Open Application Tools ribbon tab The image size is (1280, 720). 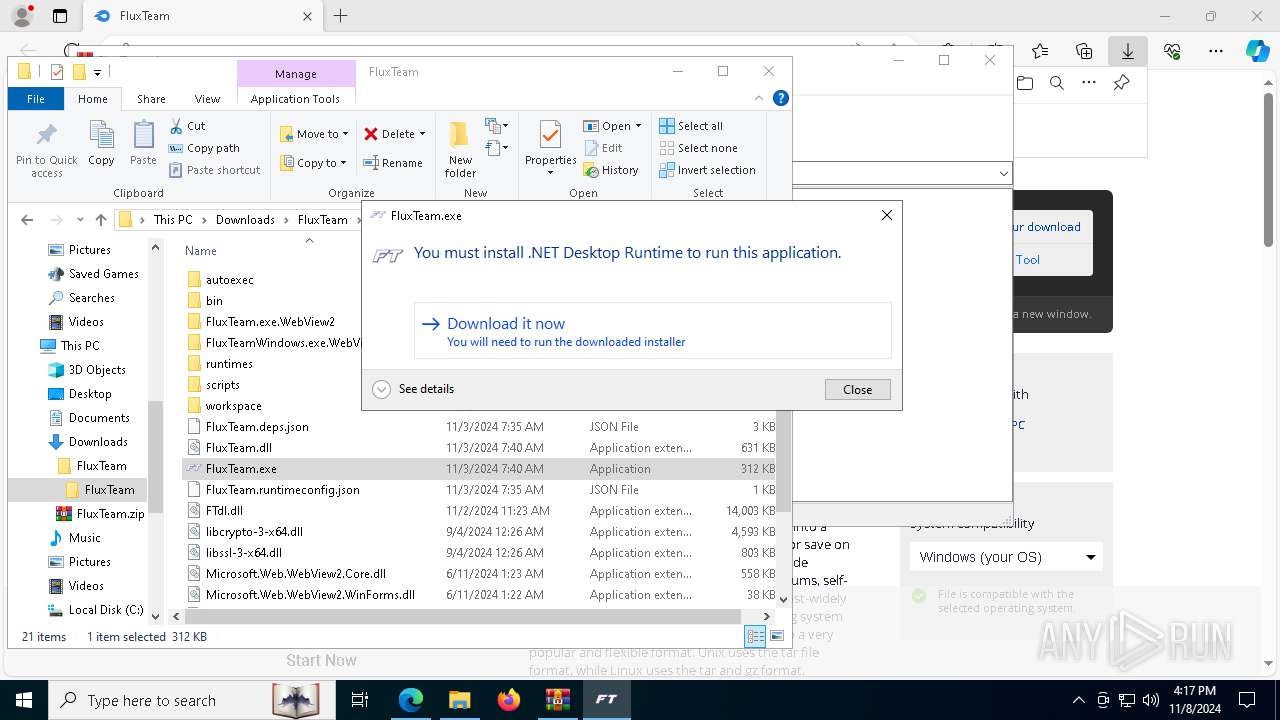point(295,99)
